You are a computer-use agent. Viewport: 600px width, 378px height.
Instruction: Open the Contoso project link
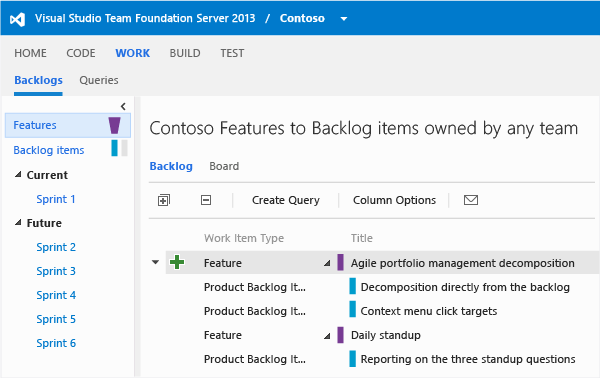[x=302, y=18]
